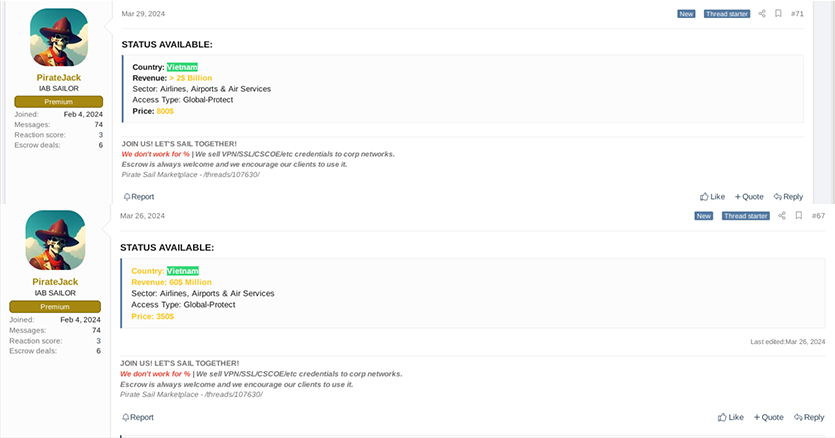The image size is (835, 438).
Task: Open PirateJack username link in lower post
Action: click(55, 282)
